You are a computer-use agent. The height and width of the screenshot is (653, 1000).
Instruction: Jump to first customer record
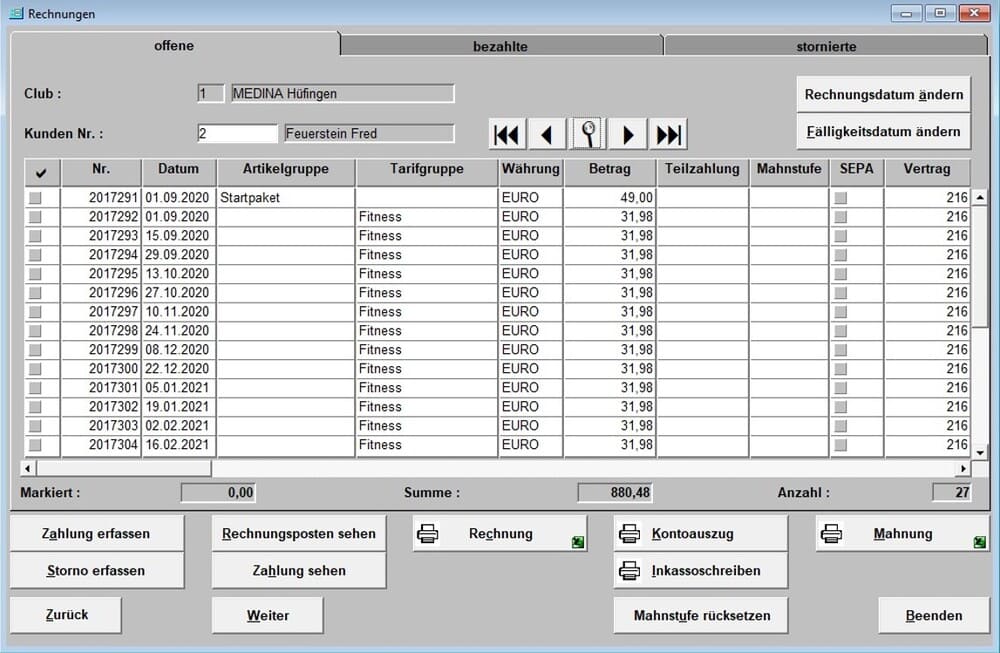tap(508, 134)
